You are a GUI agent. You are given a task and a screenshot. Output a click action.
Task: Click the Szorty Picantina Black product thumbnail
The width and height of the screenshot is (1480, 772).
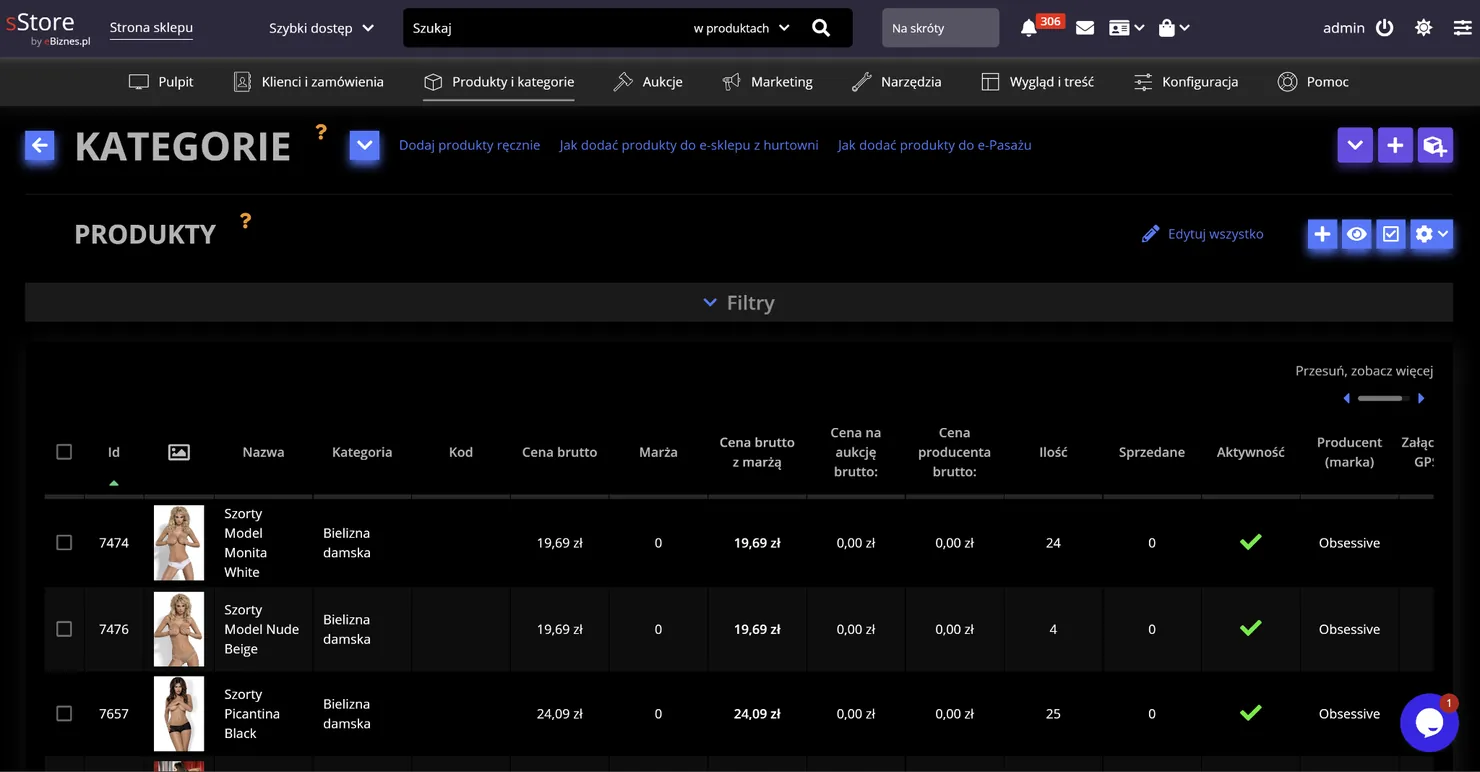pyautogui.click(x=179, y=714)
